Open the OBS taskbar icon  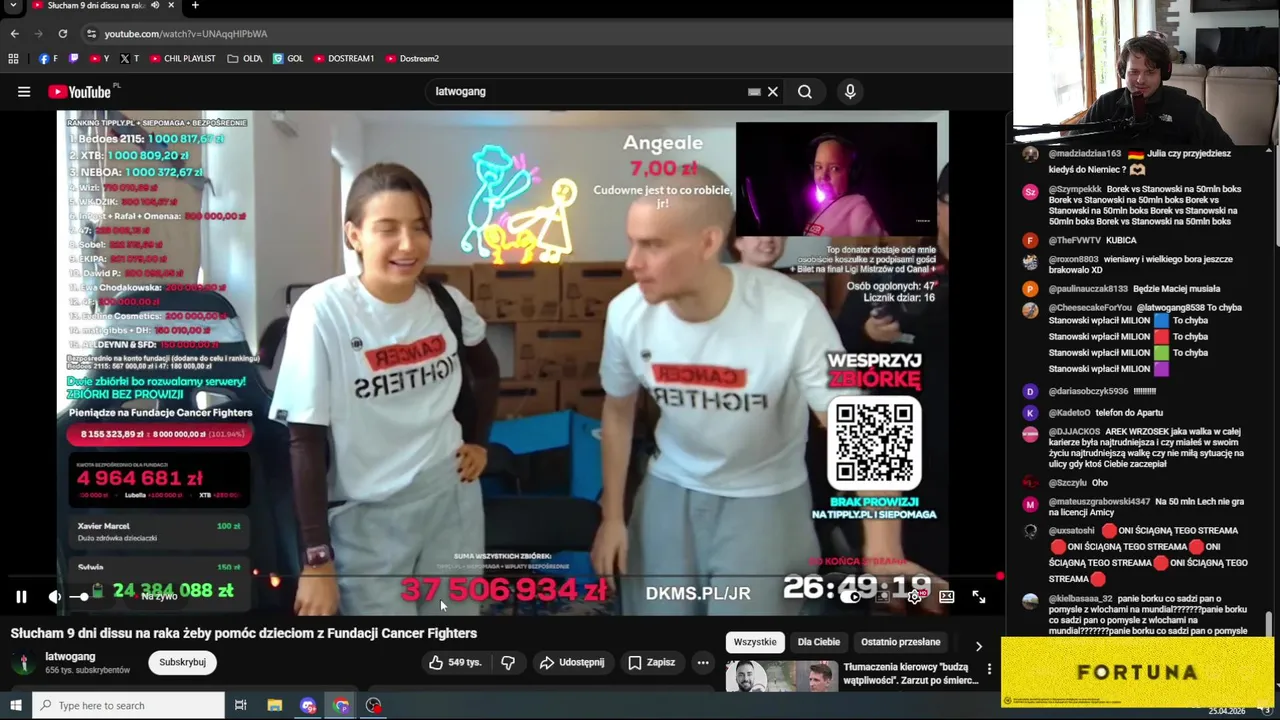[x=374, y=706]
